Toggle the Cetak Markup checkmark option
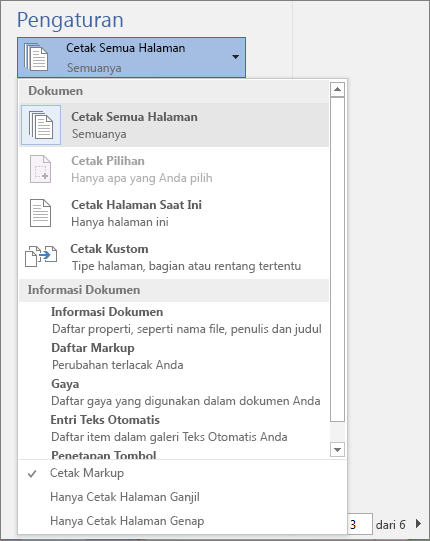 [182, 473]
